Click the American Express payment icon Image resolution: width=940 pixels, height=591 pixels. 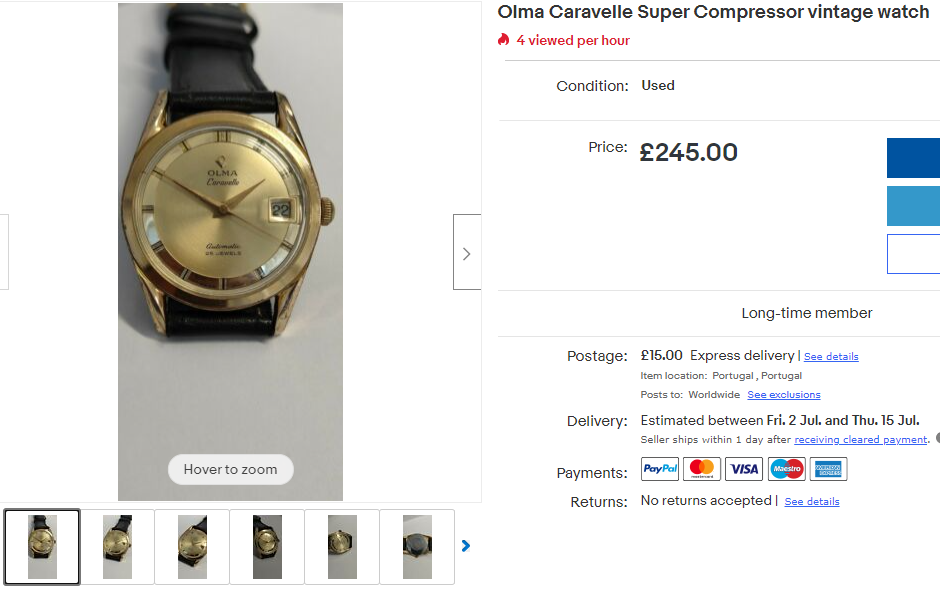click(828, 469)
